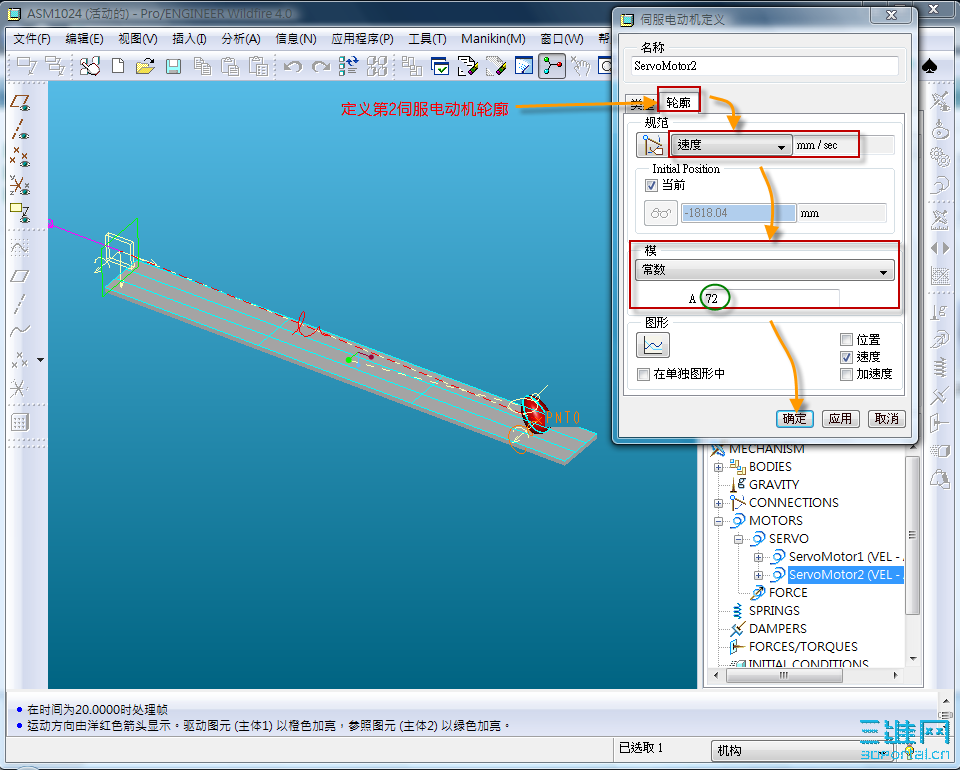The height and width of the screenshot is (770, 960).
Task: Select the GRAVITY tree item
Action: pyautogui.click(x=774, y=485)
